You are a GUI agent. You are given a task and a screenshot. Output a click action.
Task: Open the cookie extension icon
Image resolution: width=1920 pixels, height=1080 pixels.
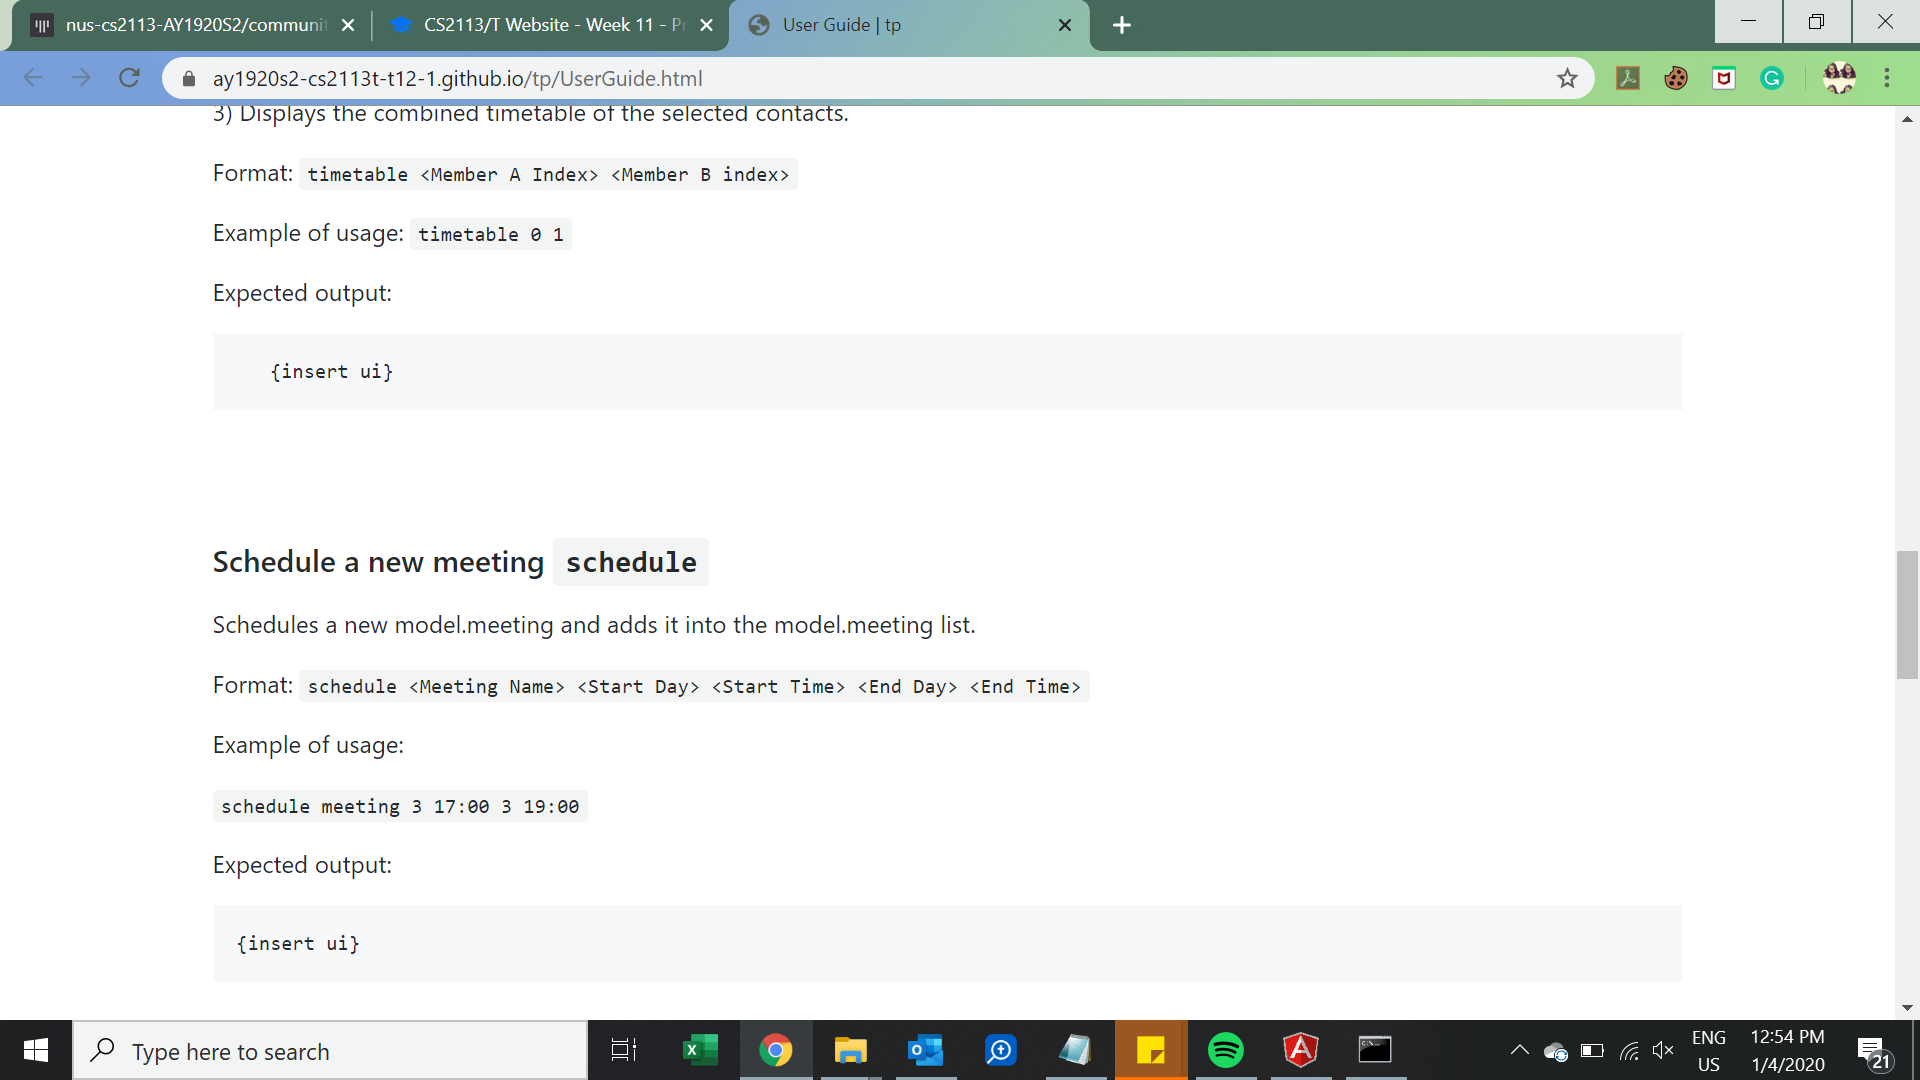(x=1676, y=78)
